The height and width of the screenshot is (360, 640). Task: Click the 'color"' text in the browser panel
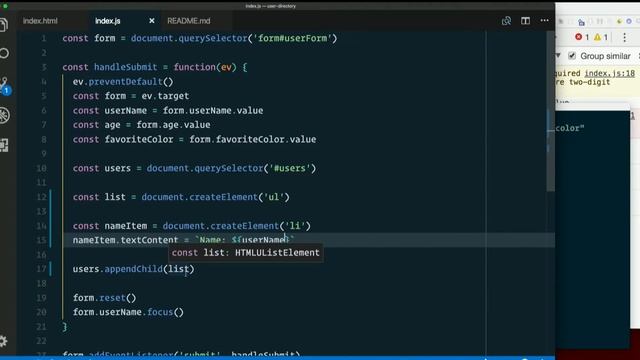point(570,128)
